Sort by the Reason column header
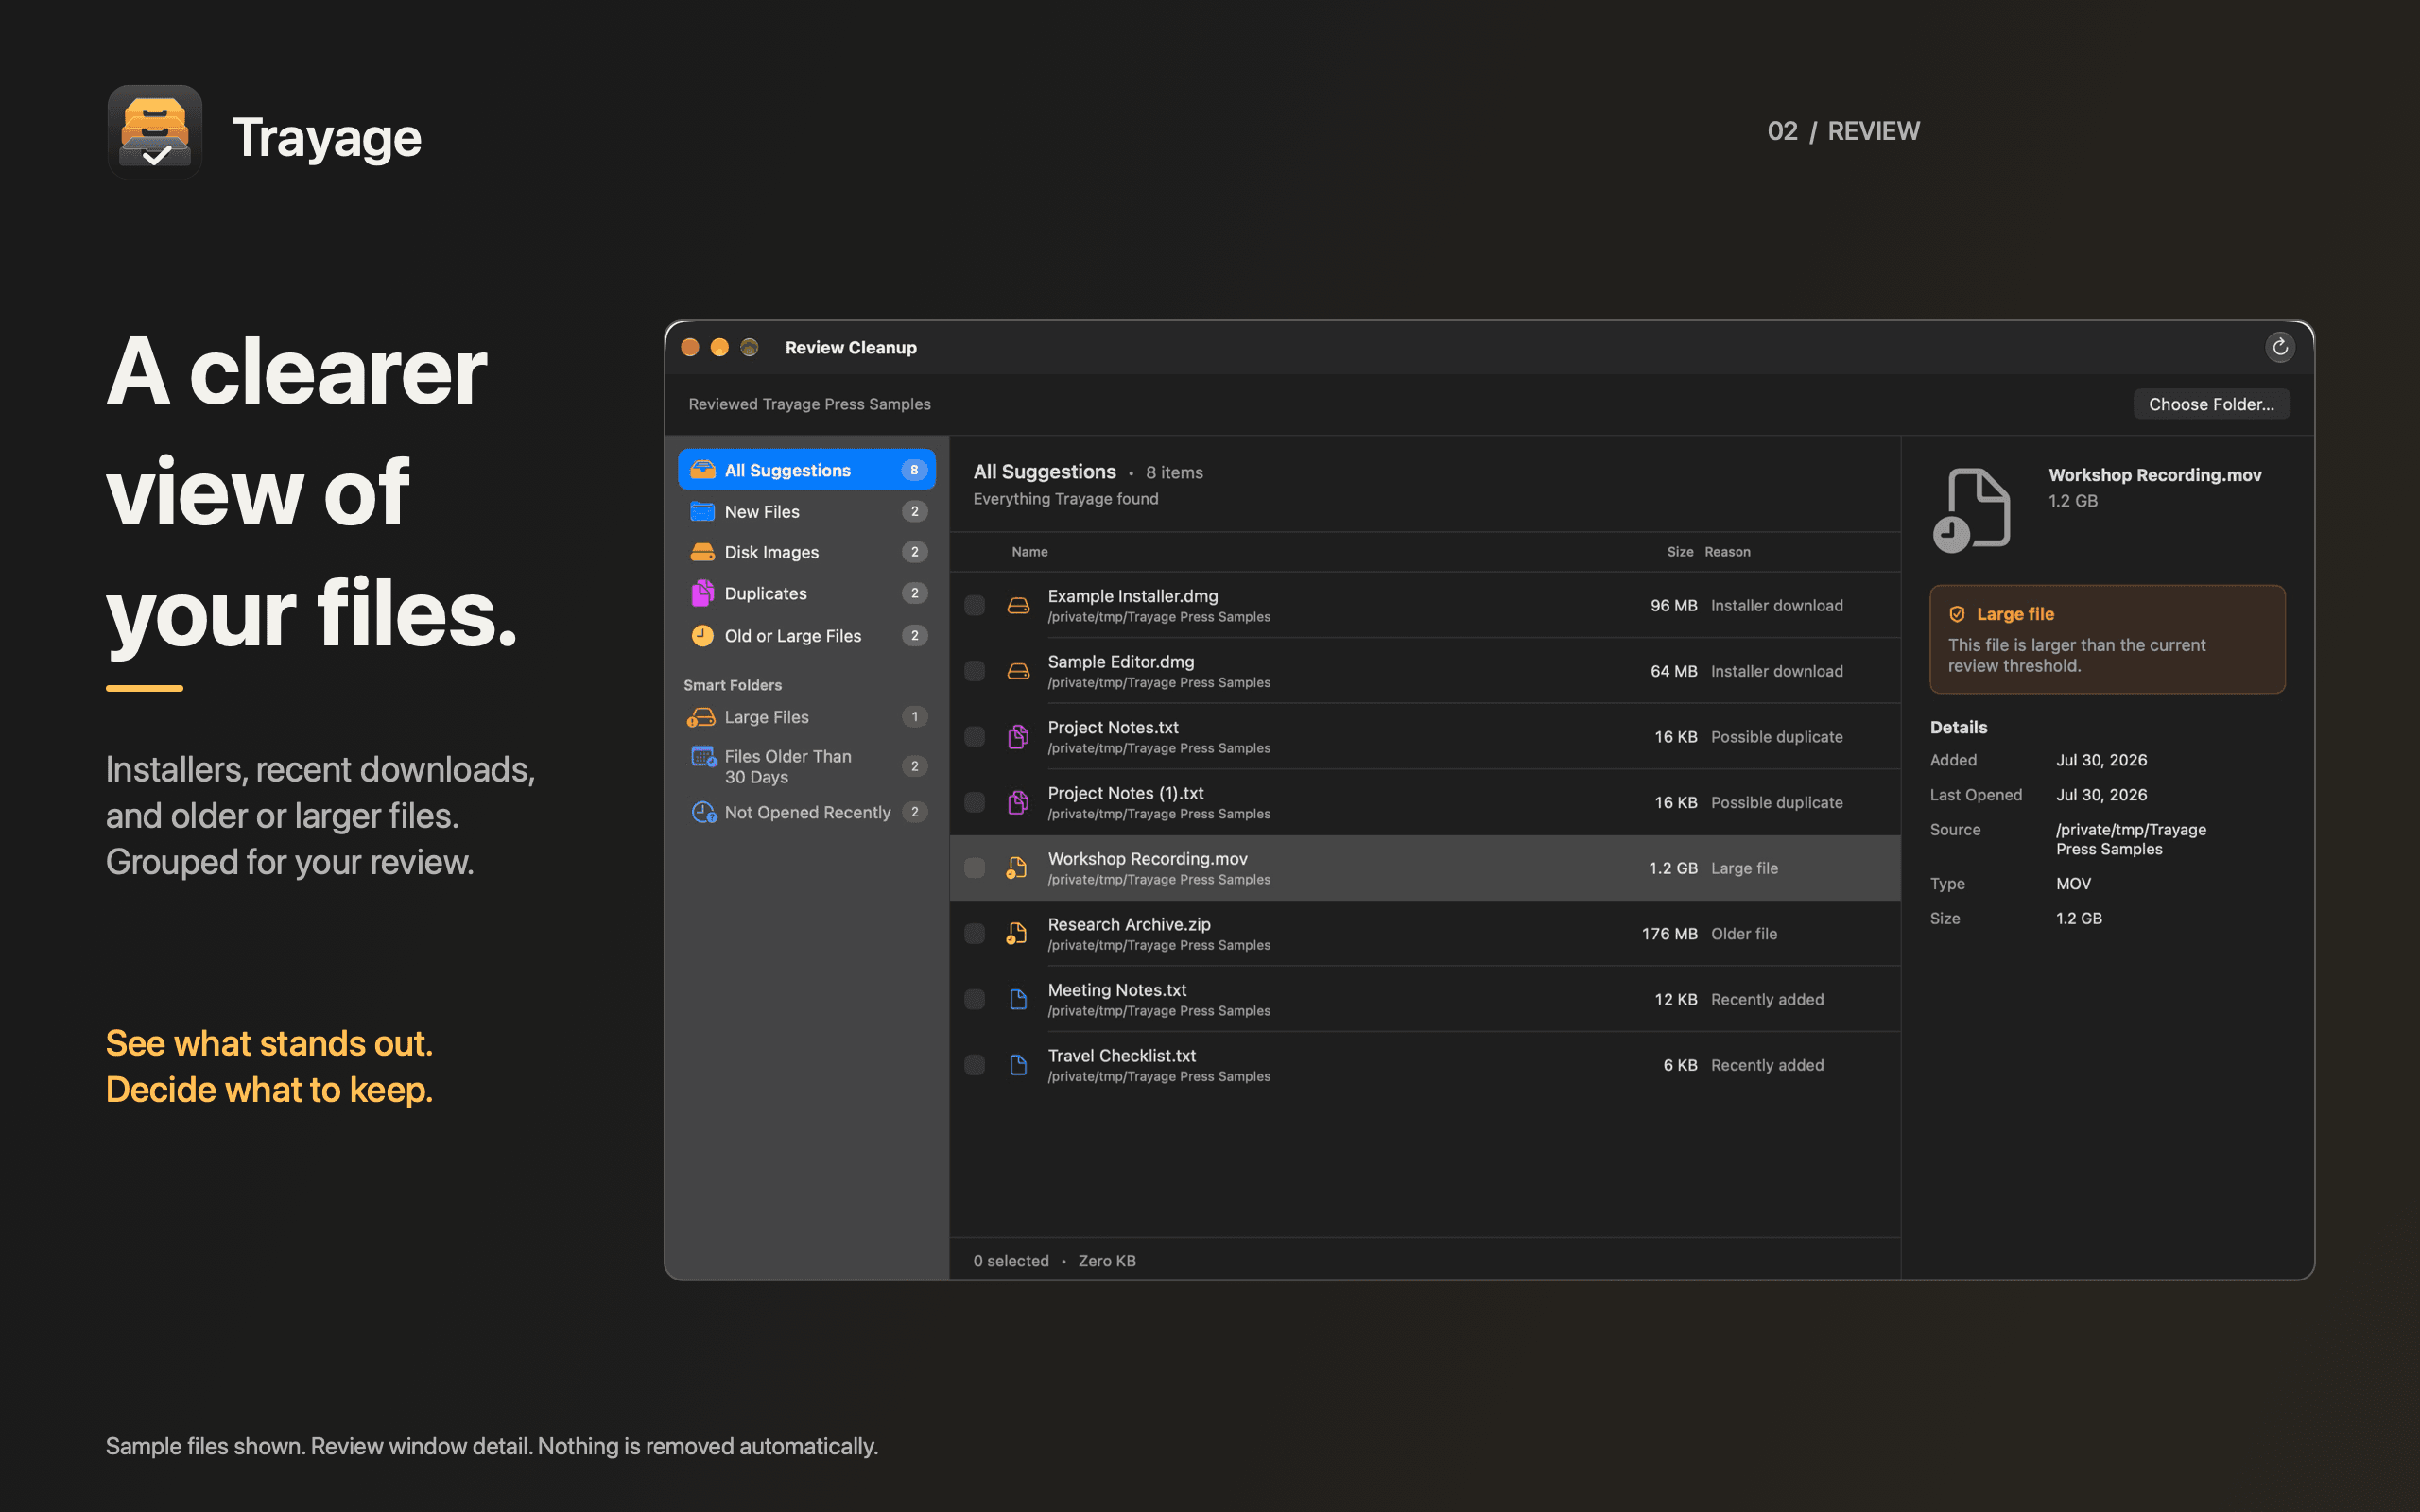 point(1727,552)
